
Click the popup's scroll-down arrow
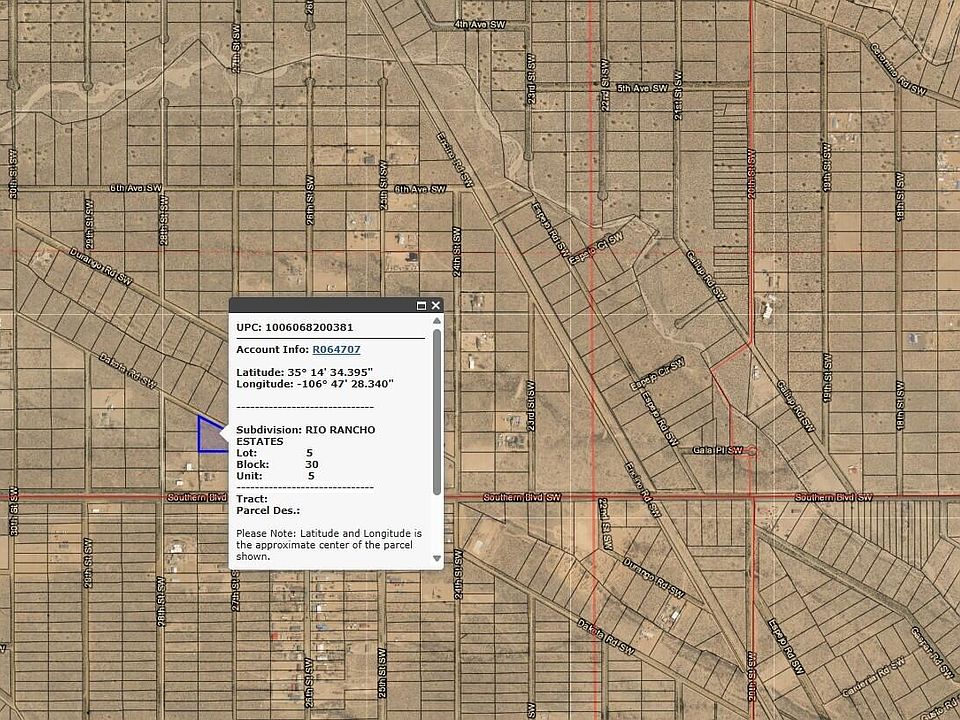click(x=437, y=558)
